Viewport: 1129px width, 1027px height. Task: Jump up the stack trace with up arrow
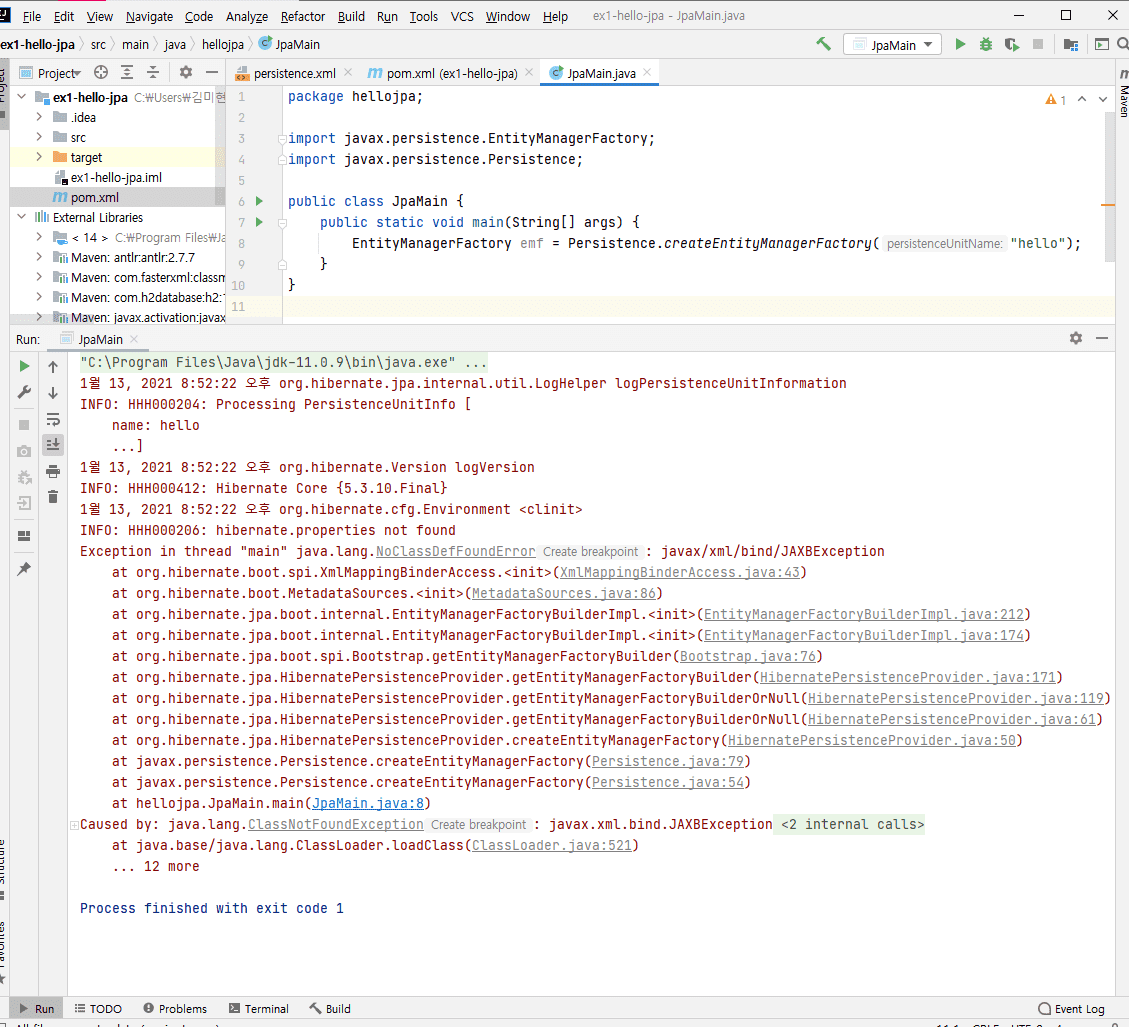pyautogui.click(x=53, y=367)
